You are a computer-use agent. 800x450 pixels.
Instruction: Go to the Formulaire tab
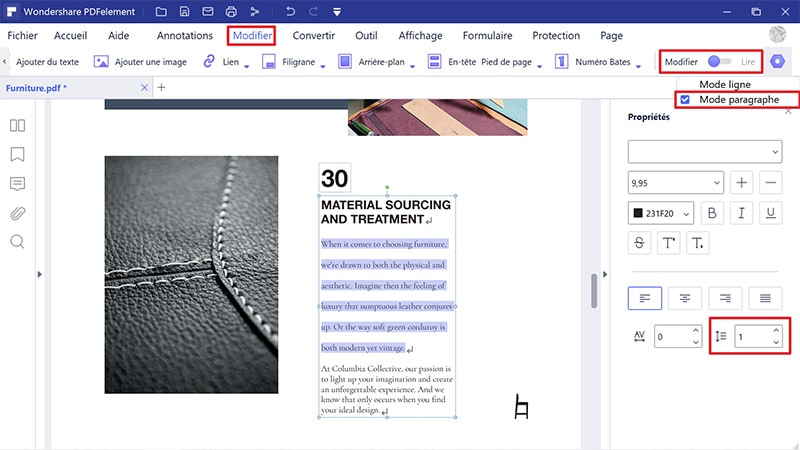(x=487, y=35)
